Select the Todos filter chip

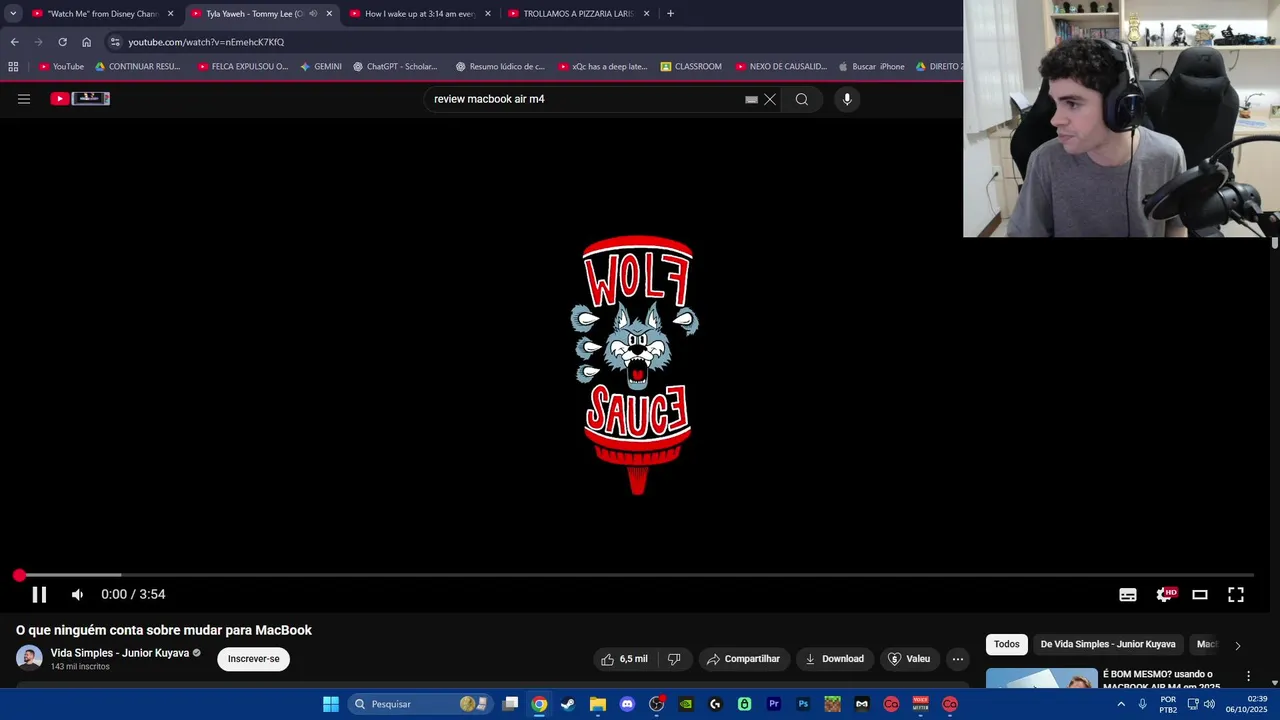(x=1007, y=644)
